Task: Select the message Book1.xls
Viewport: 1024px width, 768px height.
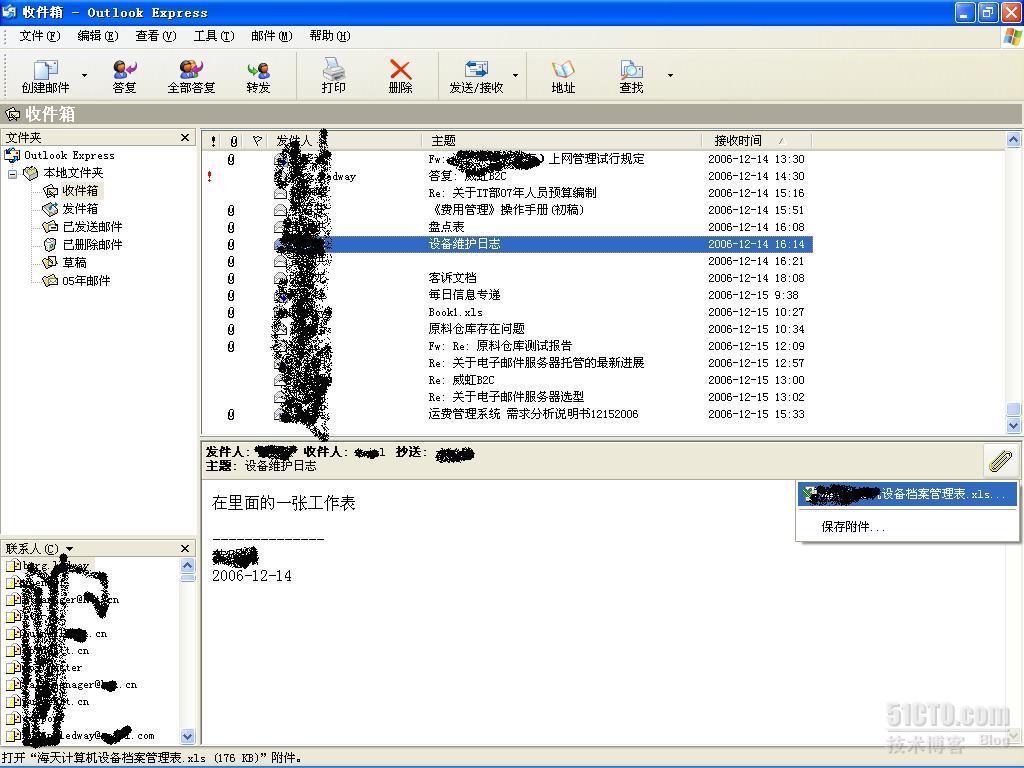Action: (507, 312)
